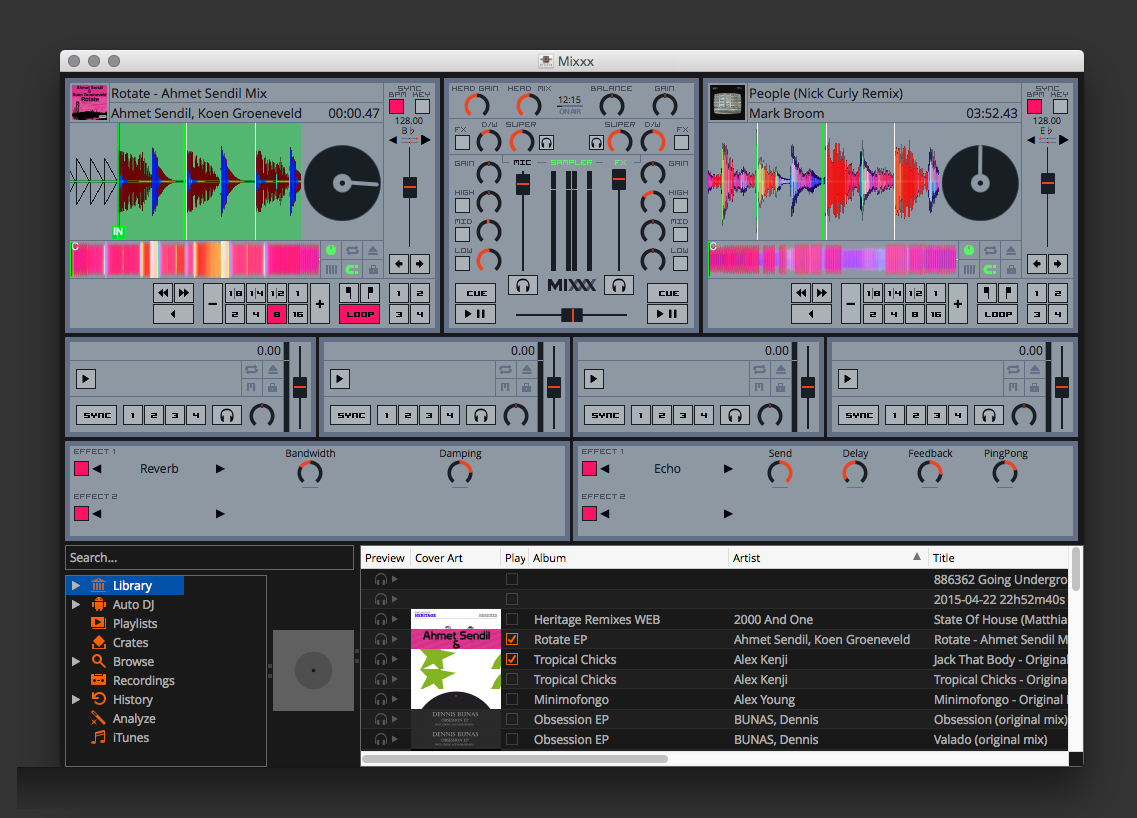Select iTunes in the library sidebar
The height and width of the screenshot is (818, 1137).
(130, 737)
